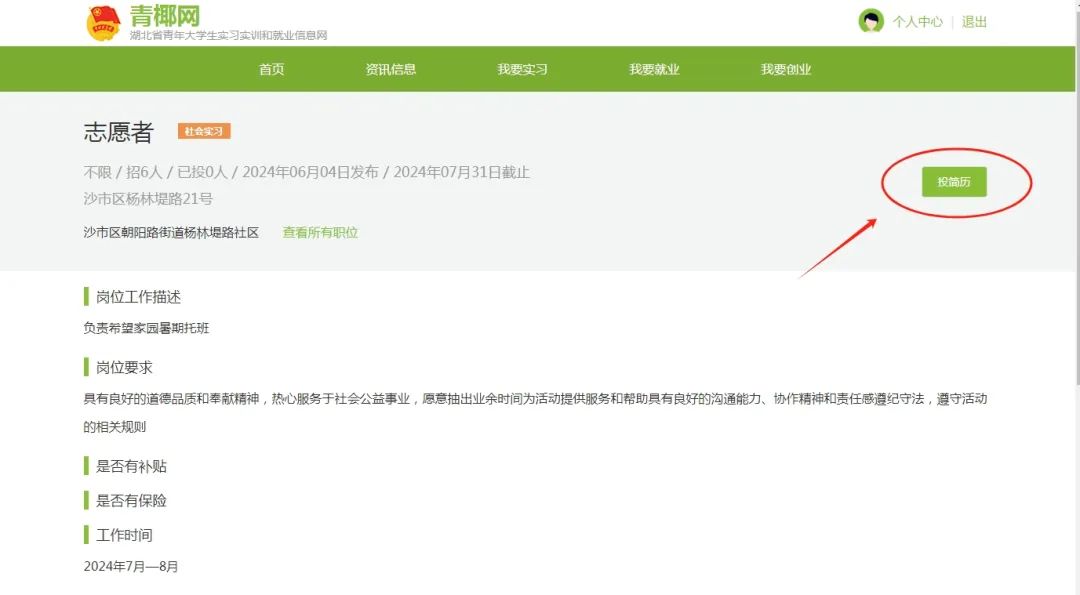Click the 岗位要求 section heading
1080x595 pixels.
124,368
